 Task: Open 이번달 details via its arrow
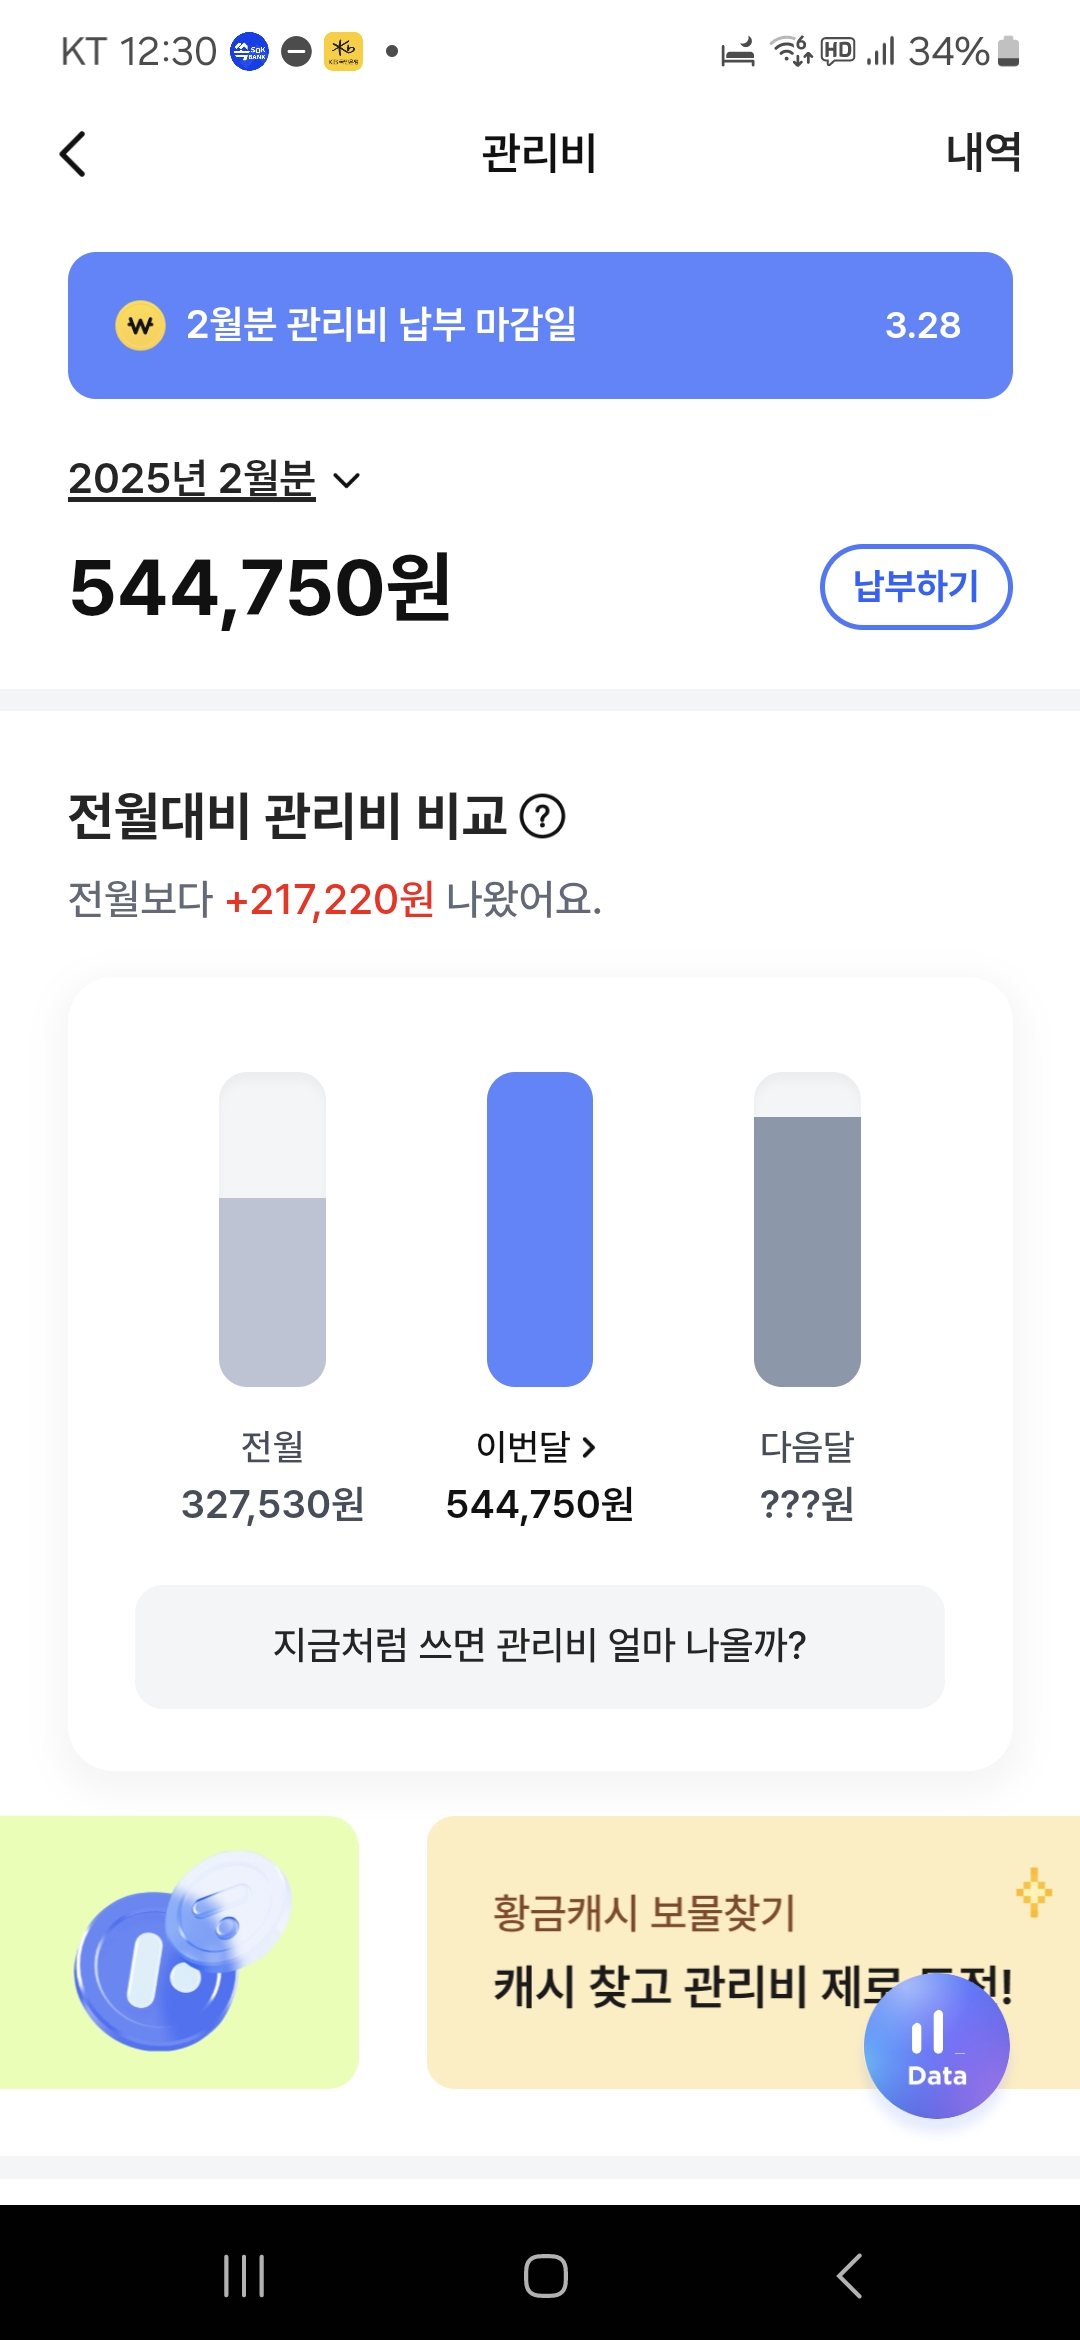[x=589, y=1447]
